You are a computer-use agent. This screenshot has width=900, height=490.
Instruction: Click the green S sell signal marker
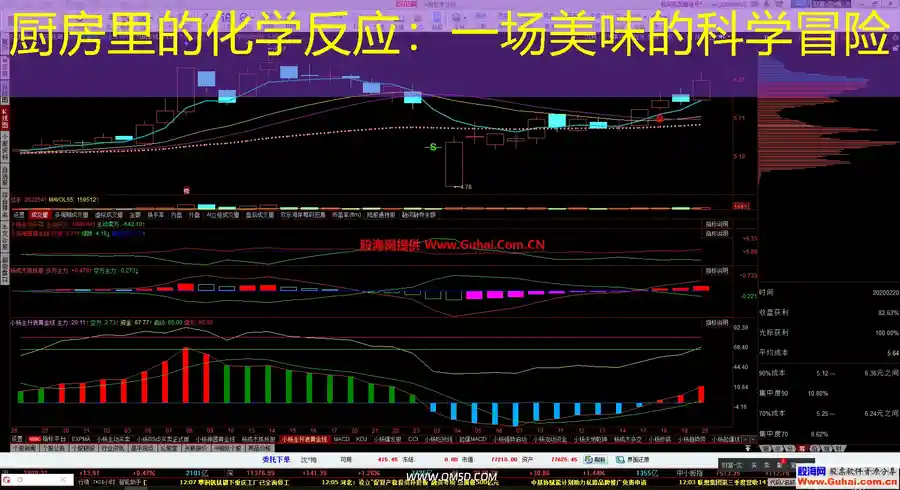(433, 147)
